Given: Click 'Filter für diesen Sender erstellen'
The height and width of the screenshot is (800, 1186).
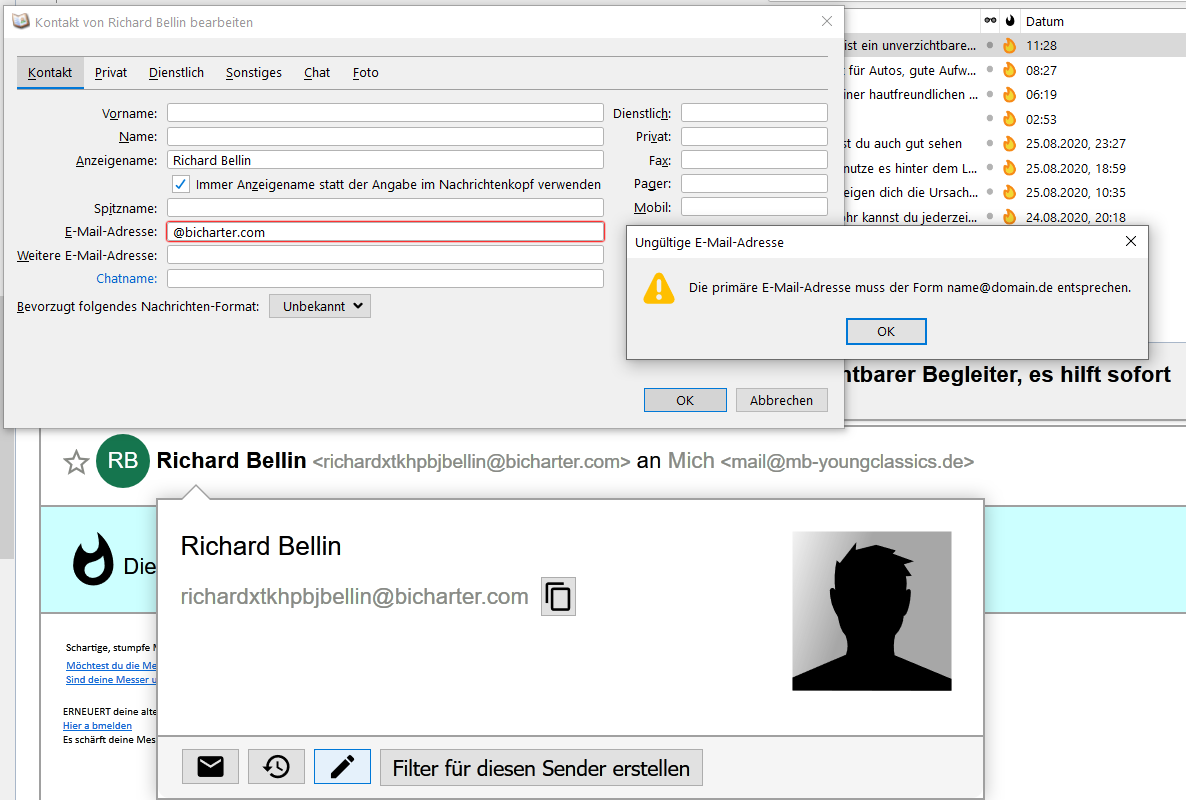Looking at the screenshot, I should [541, 767].
